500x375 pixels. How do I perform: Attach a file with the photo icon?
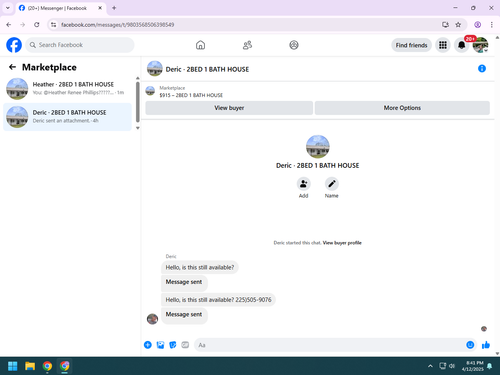point(160,345)
